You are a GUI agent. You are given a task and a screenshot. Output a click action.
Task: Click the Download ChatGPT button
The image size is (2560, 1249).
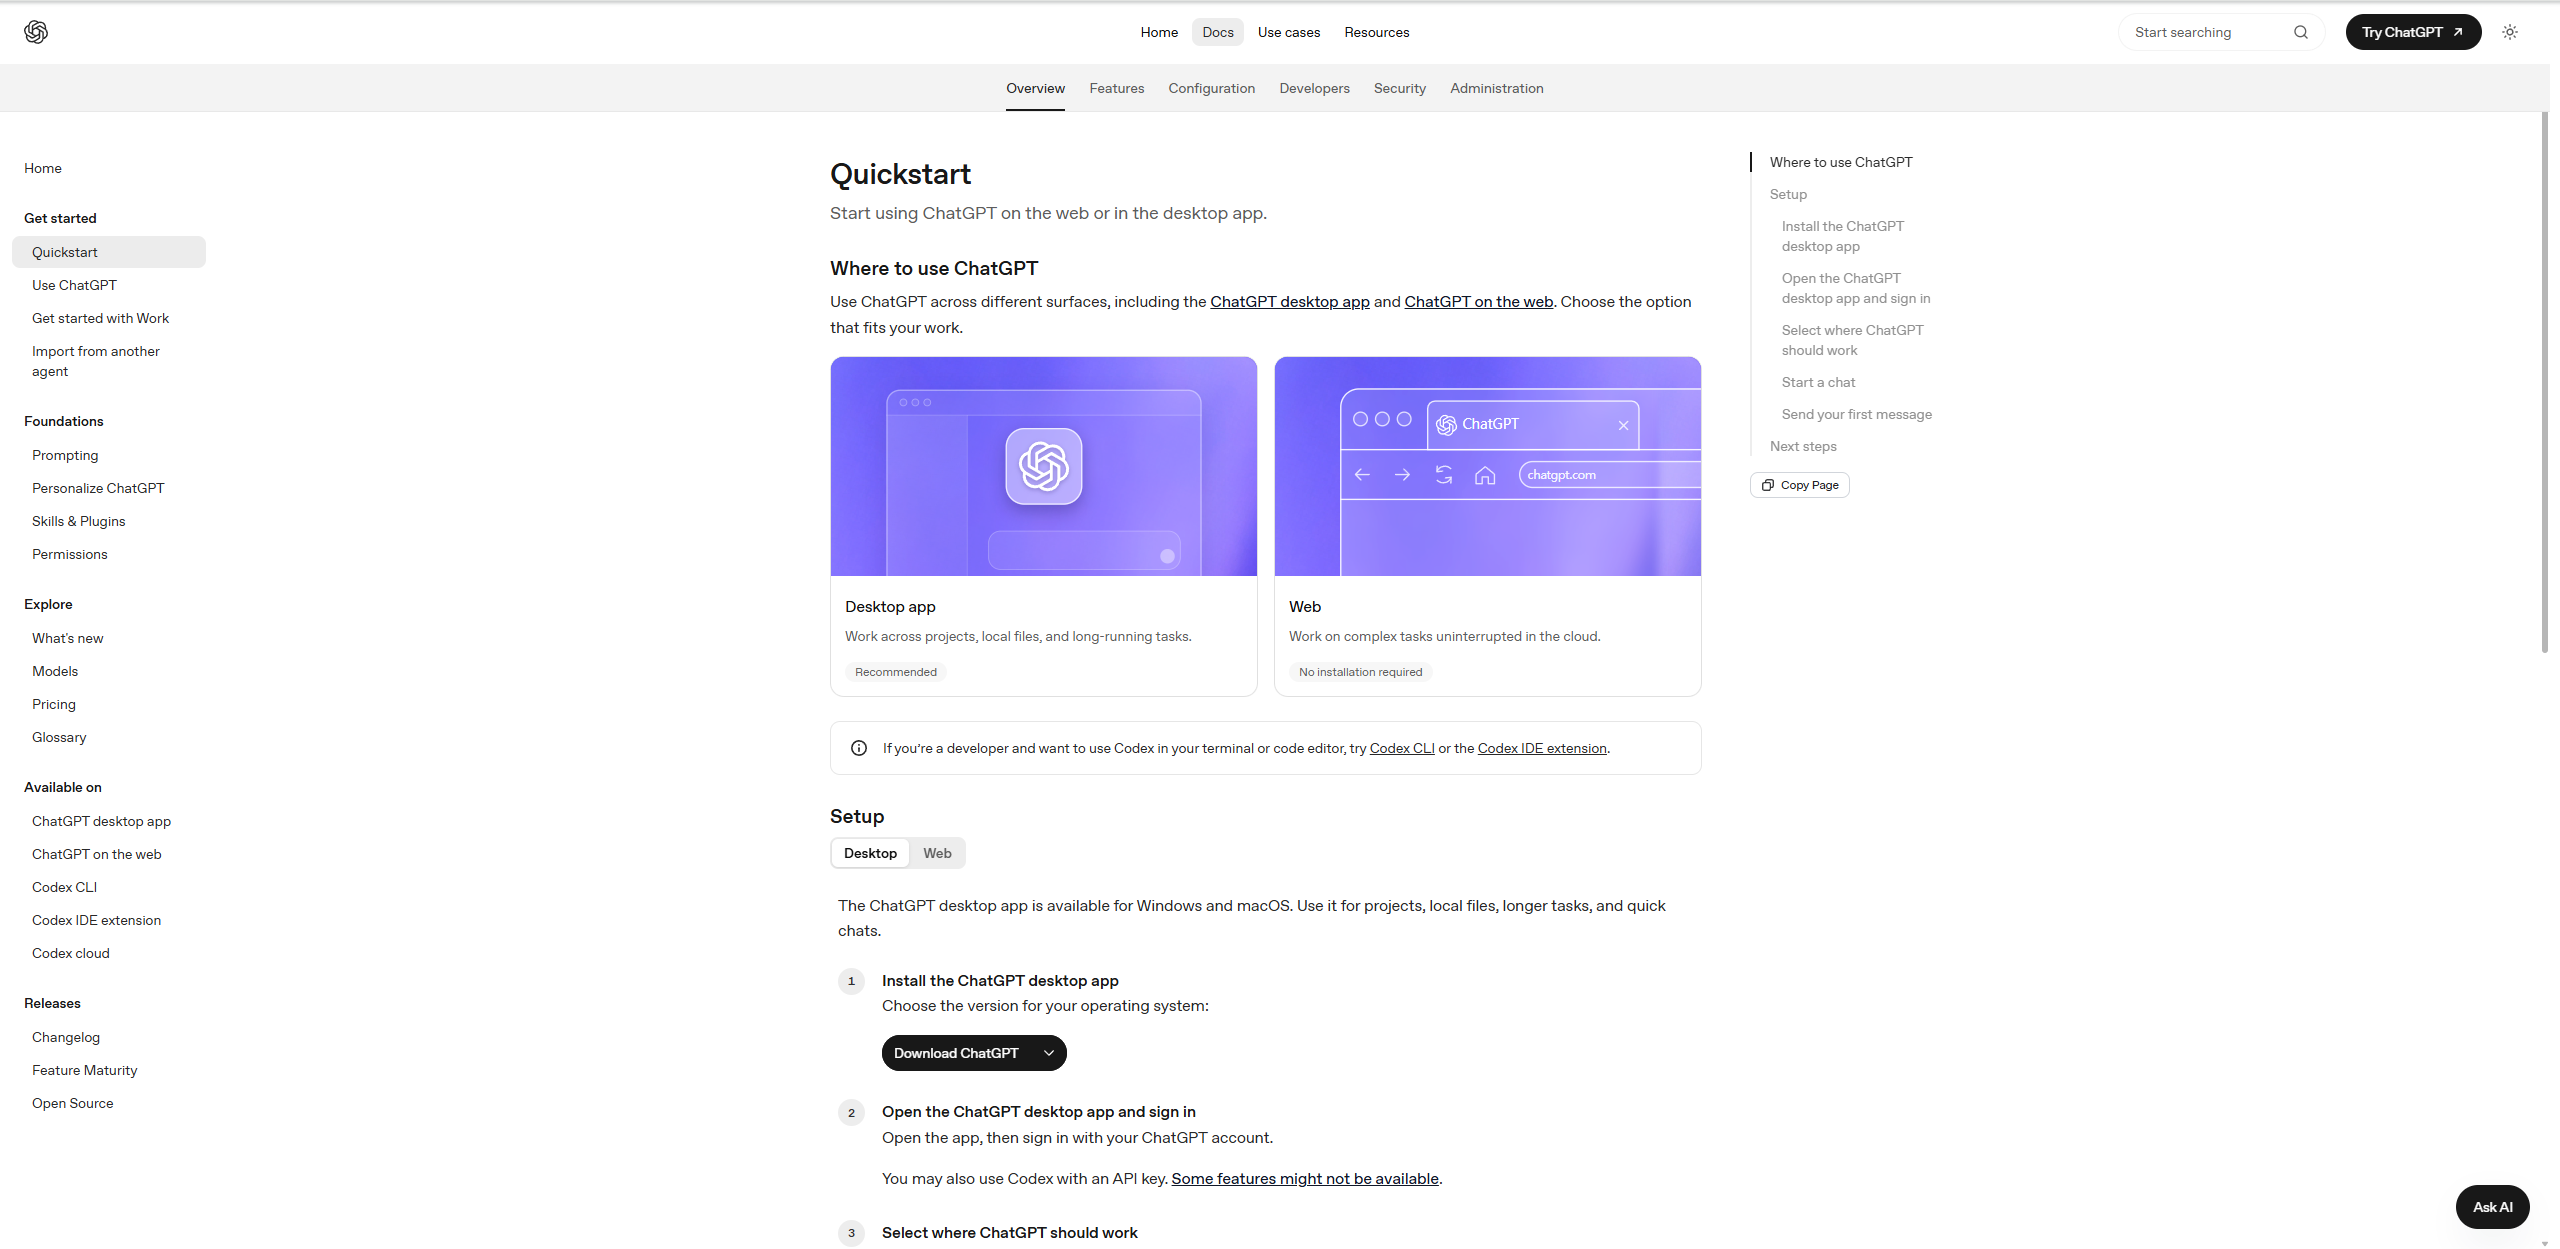point(974,1053)
